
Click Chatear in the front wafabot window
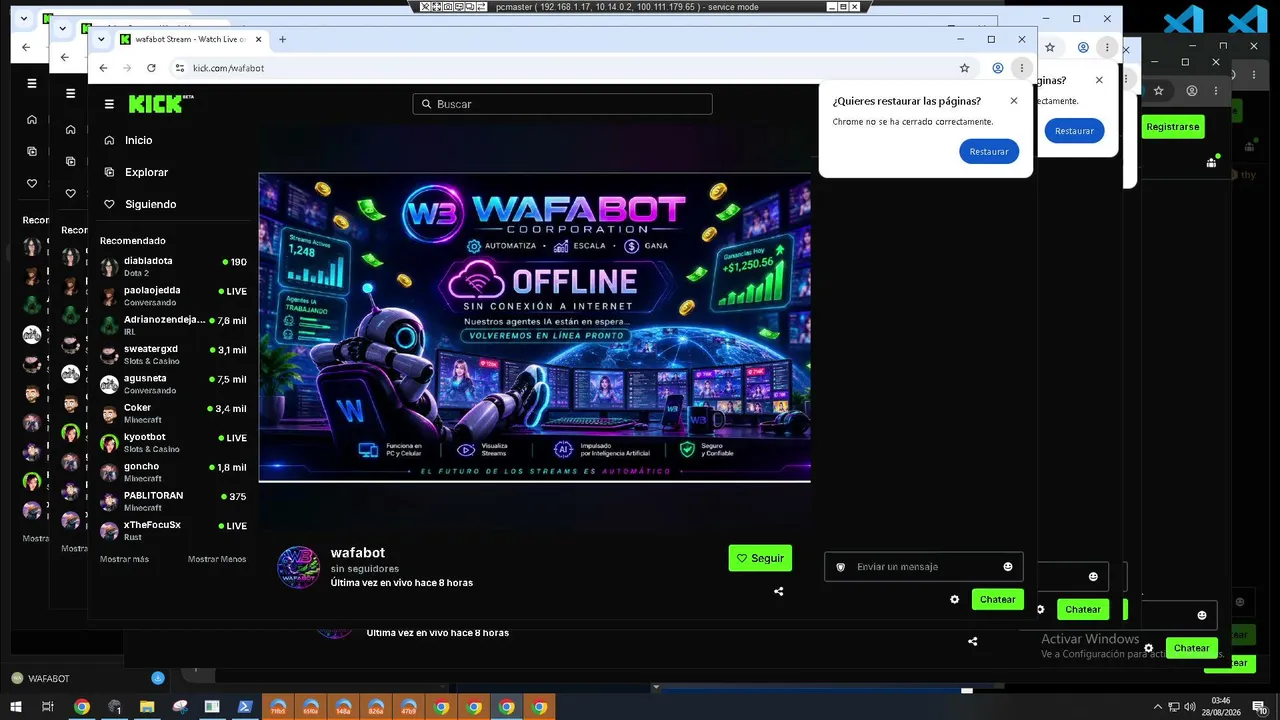tap(997, 599)
